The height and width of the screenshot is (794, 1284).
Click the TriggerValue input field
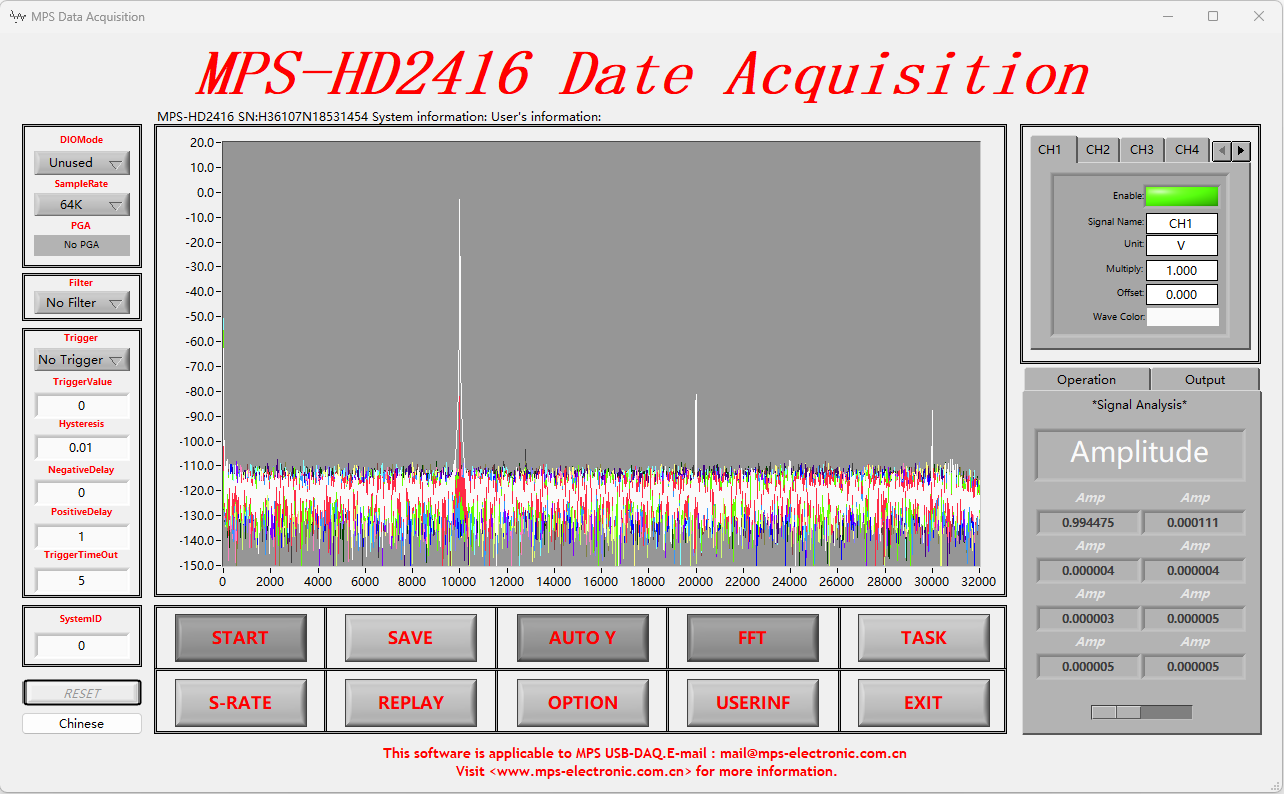tap(82, 406)
